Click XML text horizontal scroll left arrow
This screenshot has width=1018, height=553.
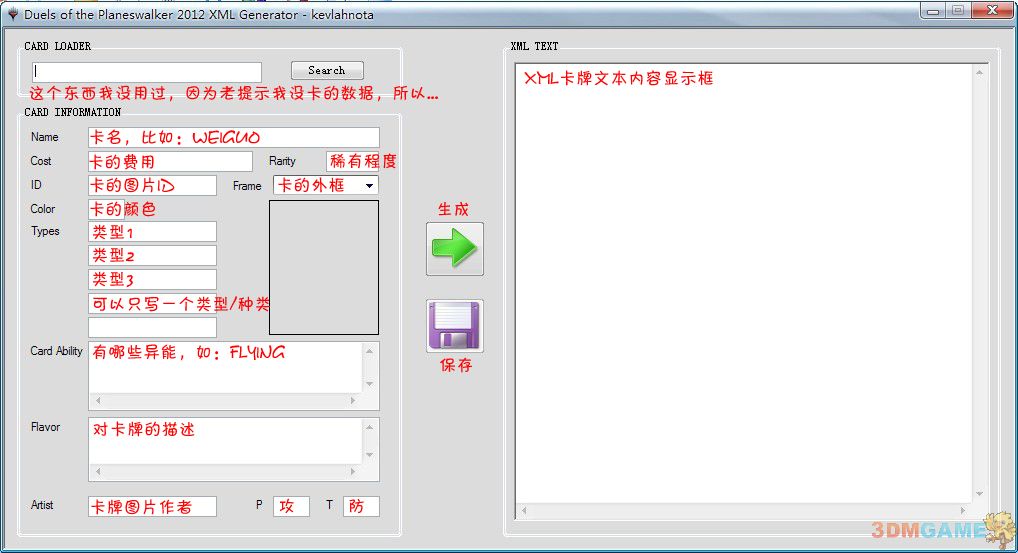(524, 511)
